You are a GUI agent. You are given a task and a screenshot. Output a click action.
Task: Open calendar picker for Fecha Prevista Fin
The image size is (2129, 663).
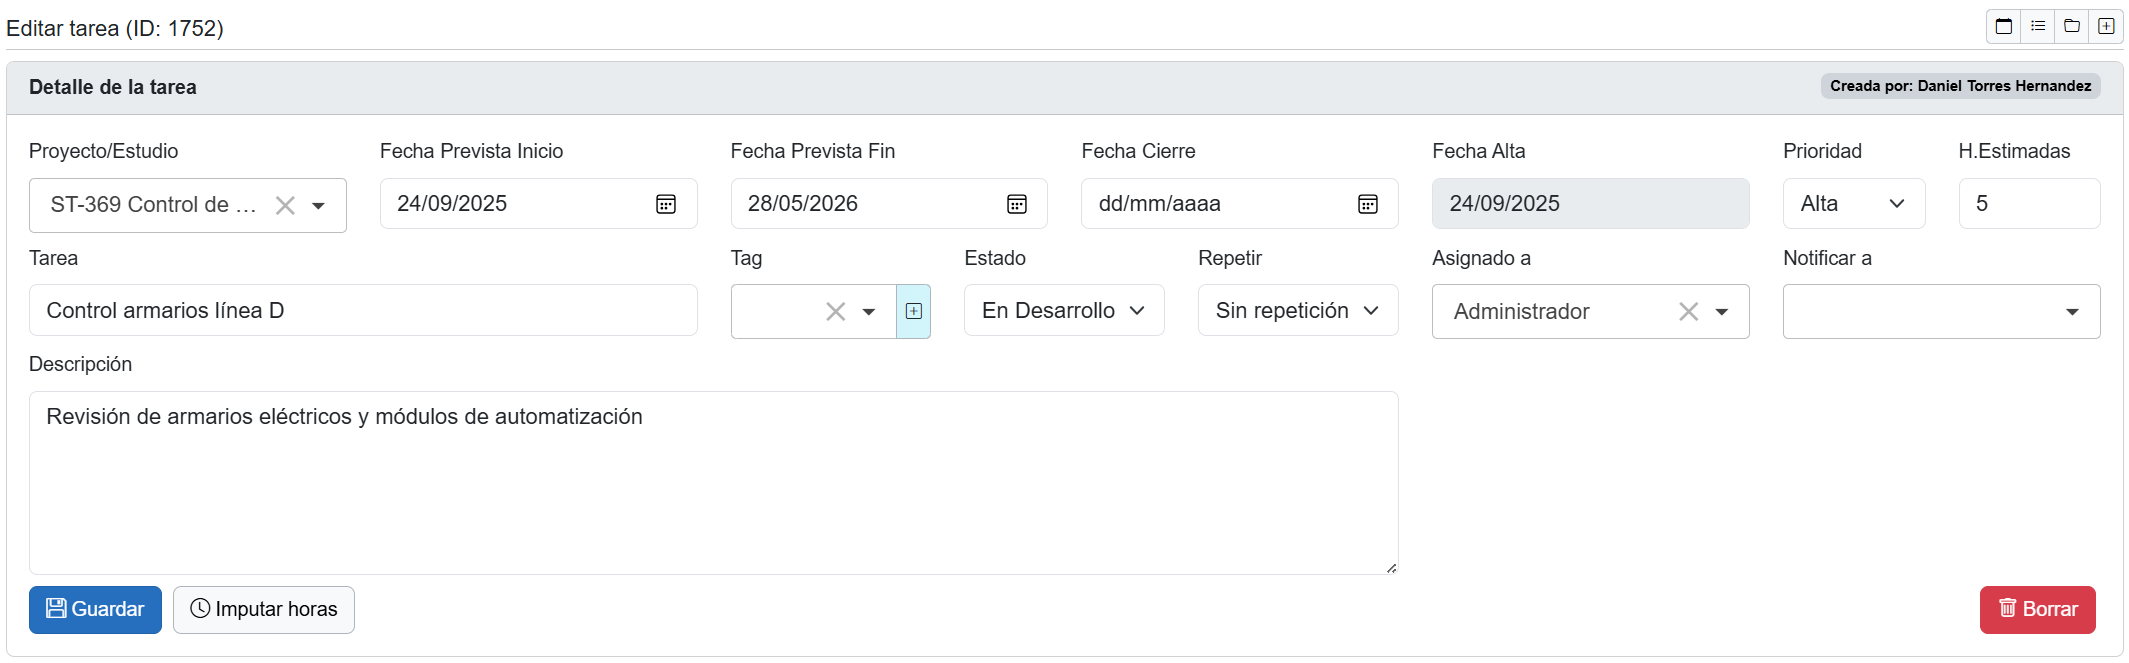(x=1017, y=204)
